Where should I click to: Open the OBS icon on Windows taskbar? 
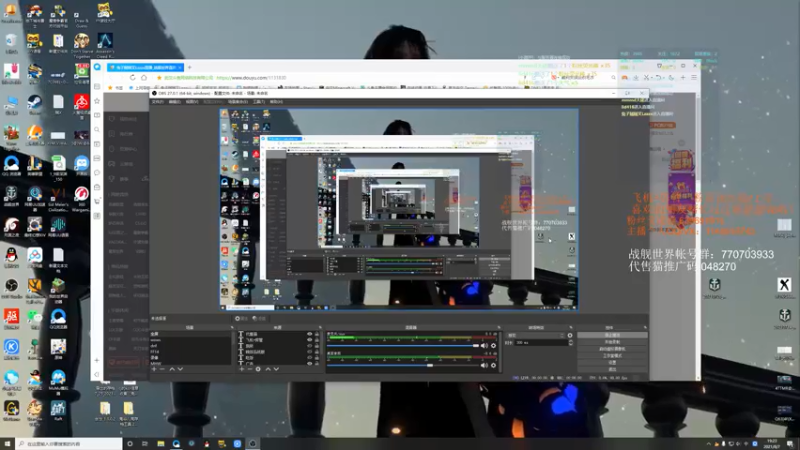tap(252, 443)
